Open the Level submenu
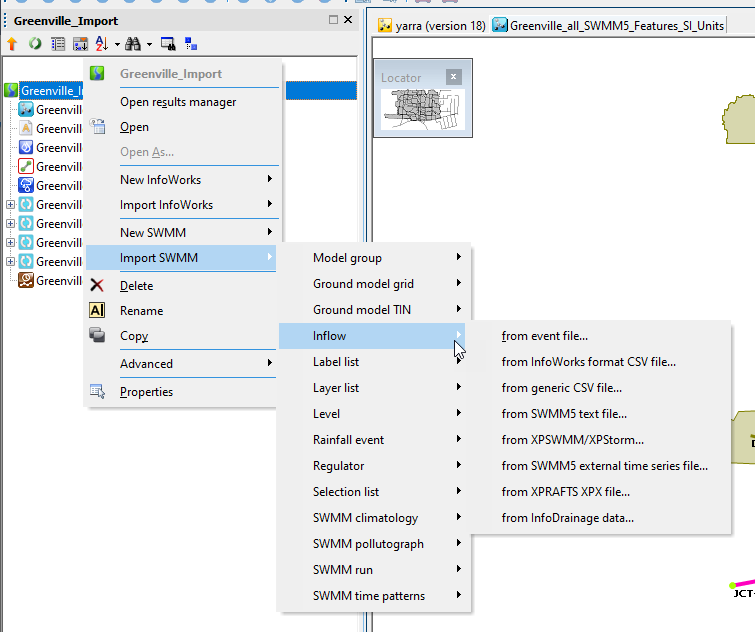 [x=373, y=414]
